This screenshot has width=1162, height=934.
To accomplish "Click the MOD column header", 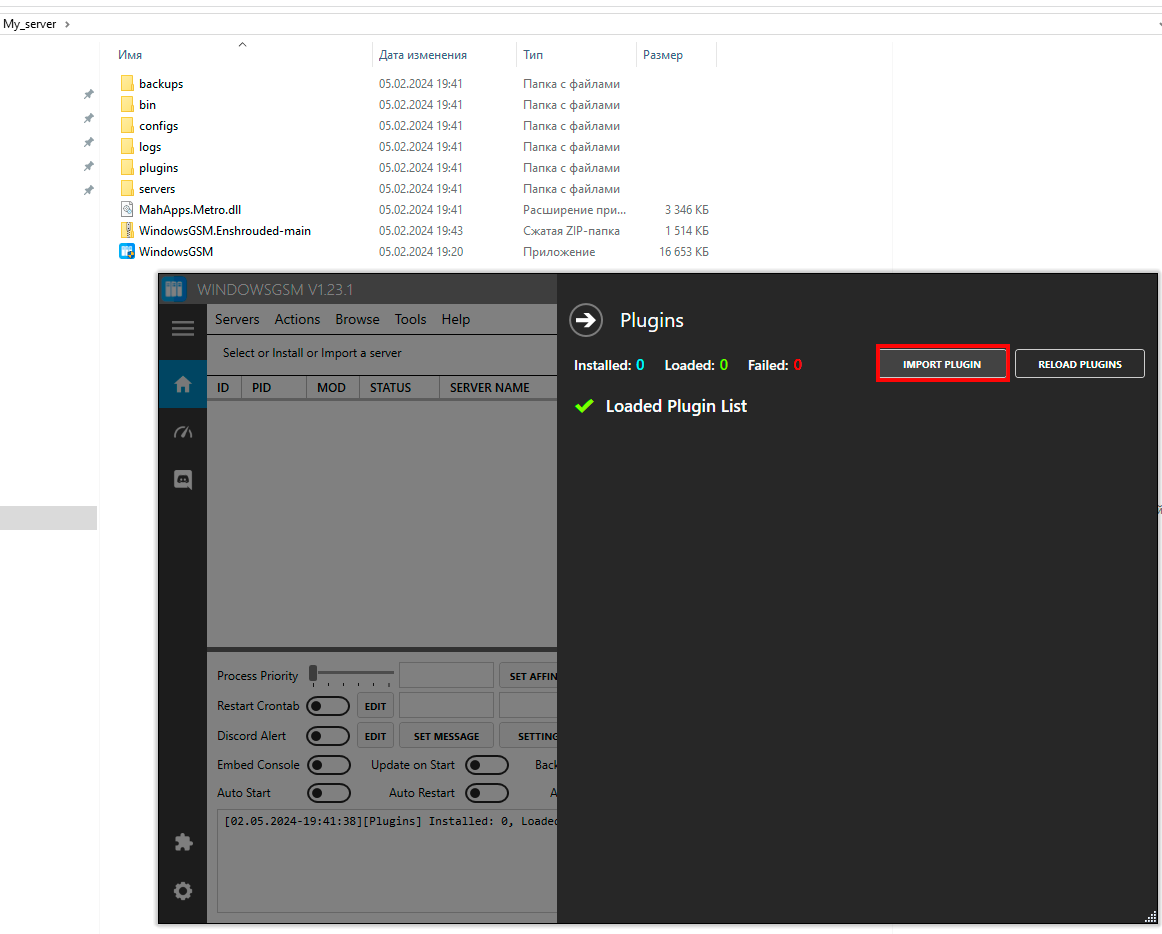I will [x=333, y=388].
